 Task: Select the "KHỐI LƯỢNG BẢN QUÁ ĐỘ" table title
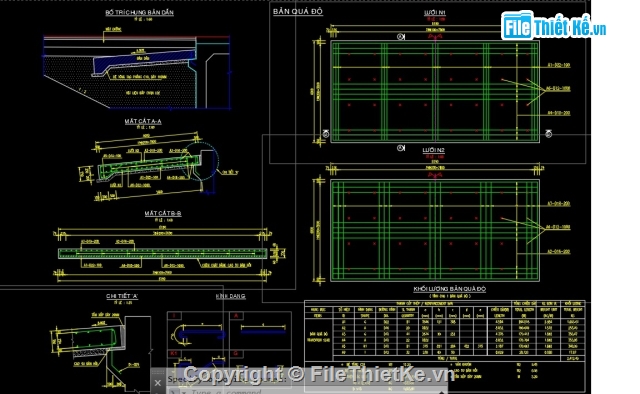449,289
